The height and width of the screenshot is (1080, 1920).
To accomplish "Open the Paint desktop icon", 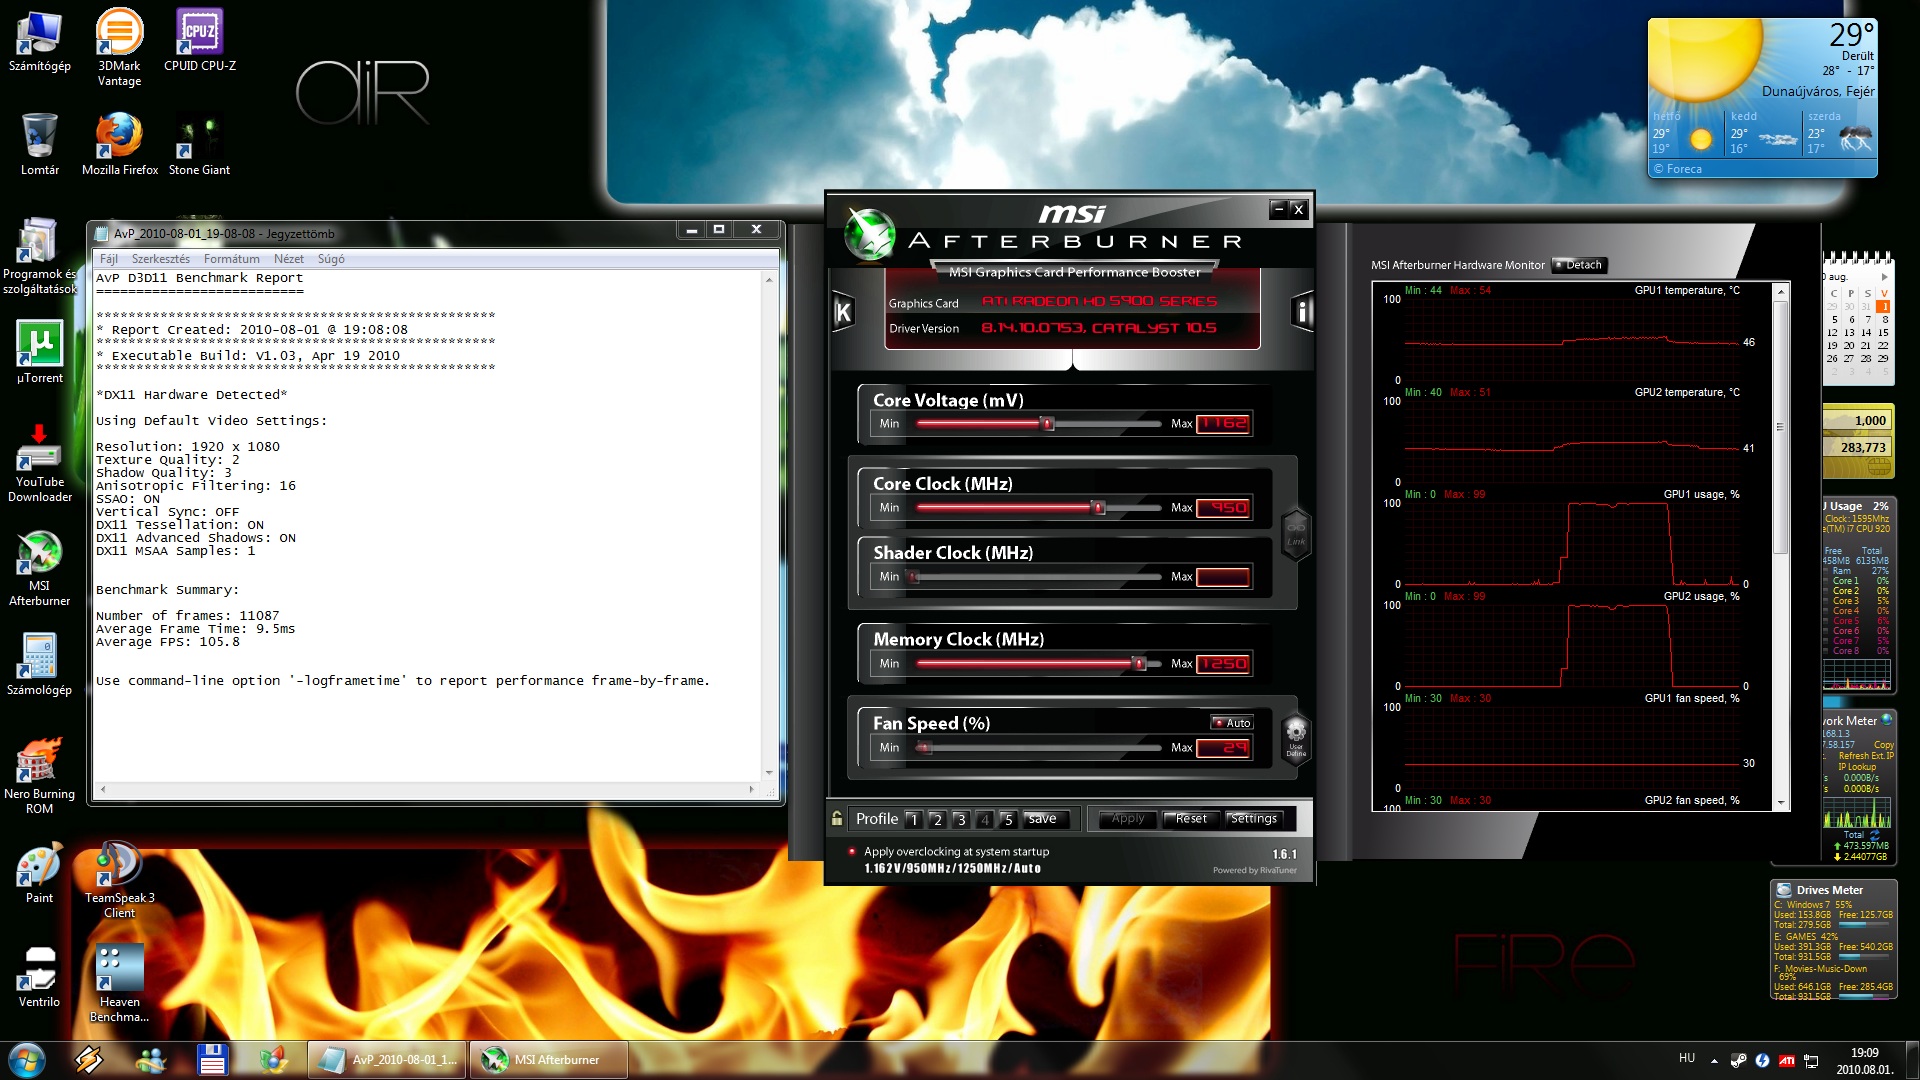I will click(40, 873).
